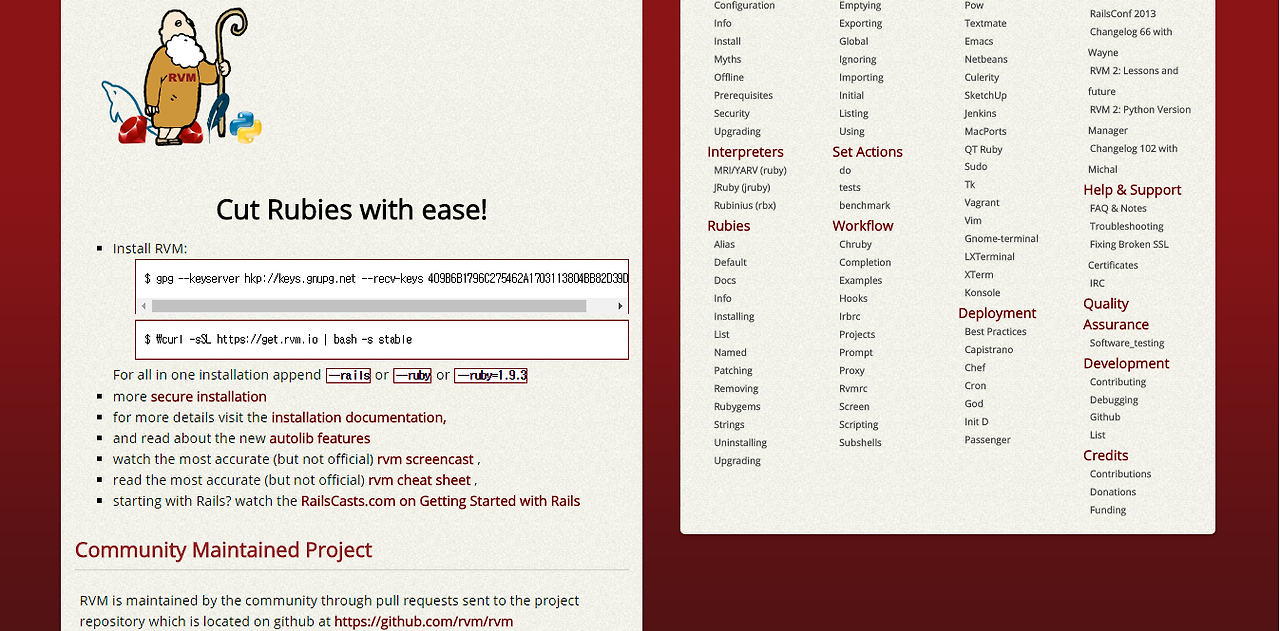Screen dimensions: 1280x631
Task: Open the Default link under Rubies
Action: pyautogui.click(x=730, y=263)
